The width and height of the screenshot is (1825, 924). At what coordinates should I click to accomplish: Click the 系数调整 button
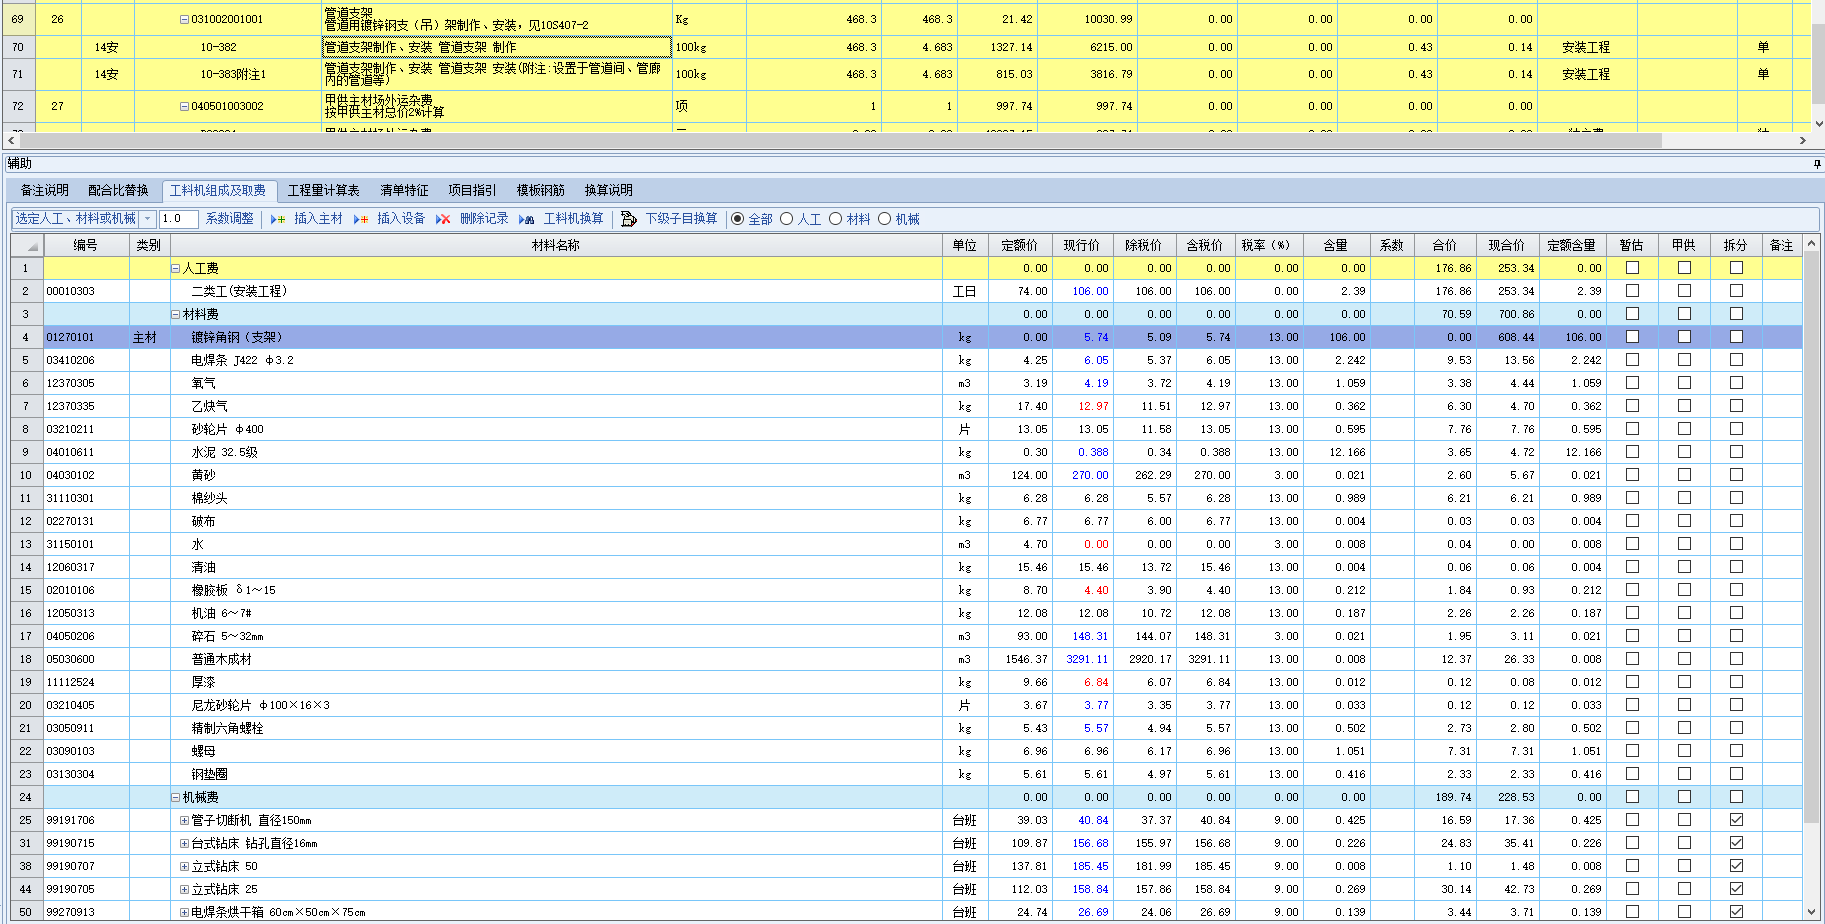229,219
